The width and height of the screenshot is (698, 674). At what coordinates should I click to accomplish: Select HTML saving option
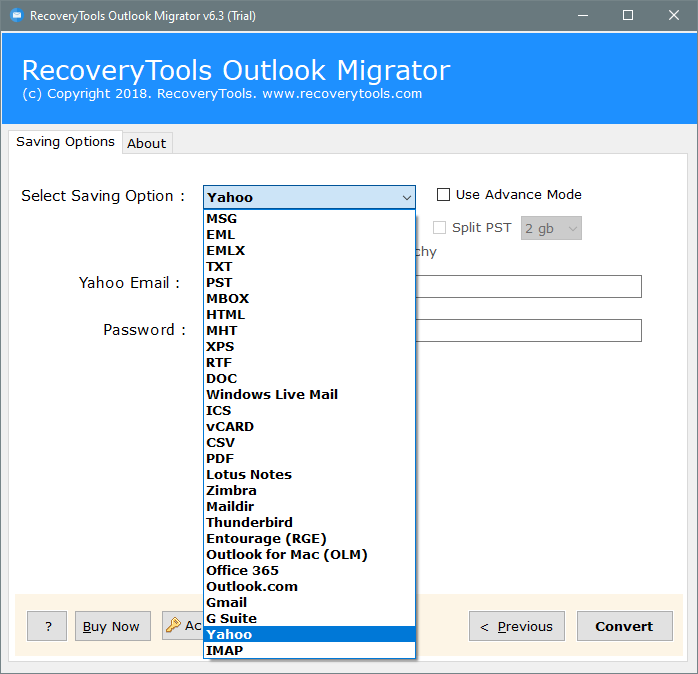pyautogui.click(x=309, y=315)
